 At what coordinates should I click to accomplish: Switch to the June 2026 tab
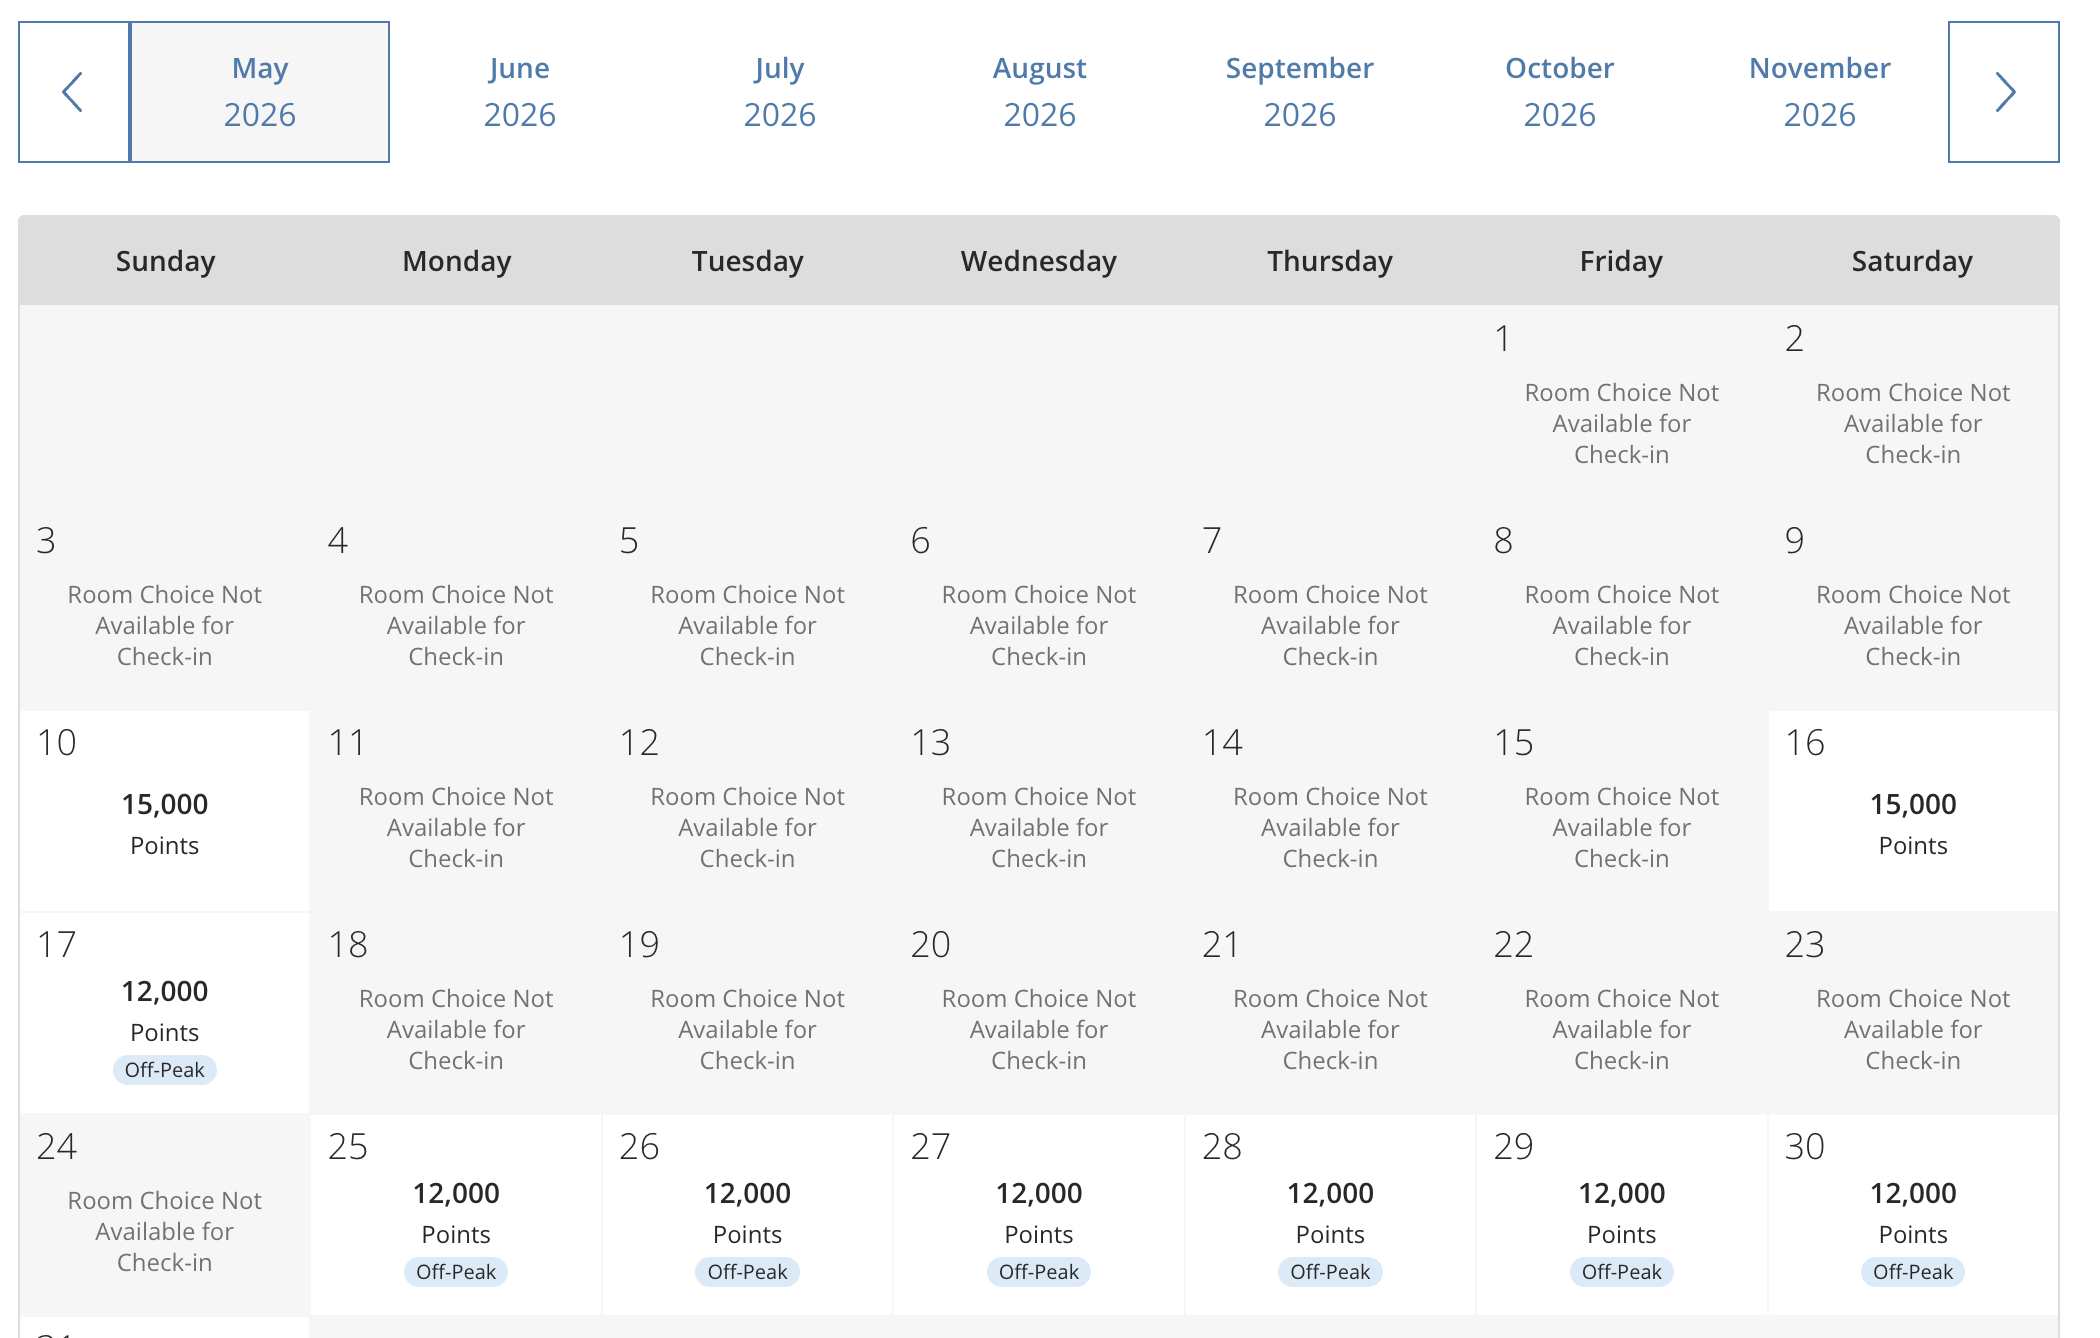(x=519, y=91)
